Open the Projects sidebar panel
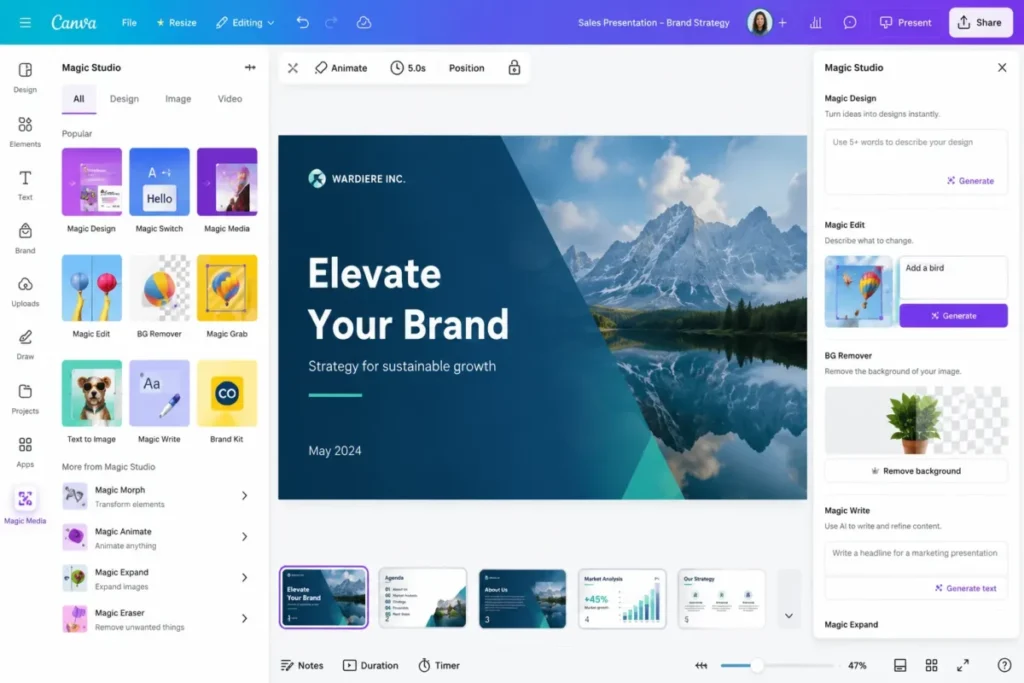1024x683 pixels. tap(25, 399)
